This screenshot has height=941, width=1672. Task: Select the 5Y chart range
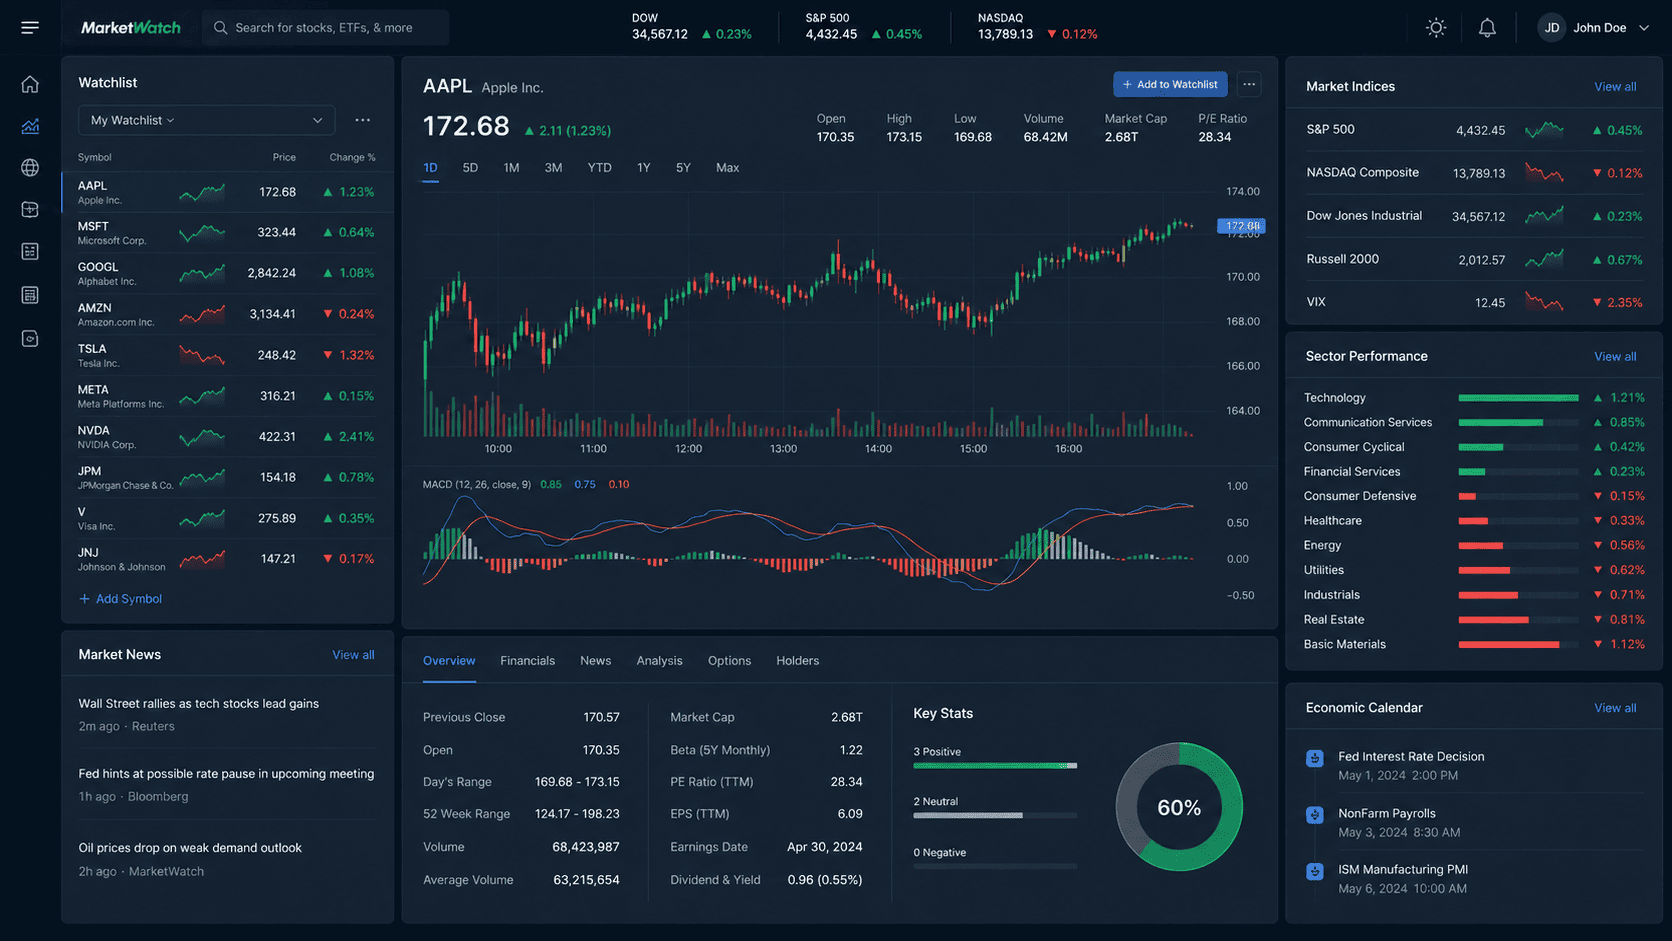tap(683, 168)
